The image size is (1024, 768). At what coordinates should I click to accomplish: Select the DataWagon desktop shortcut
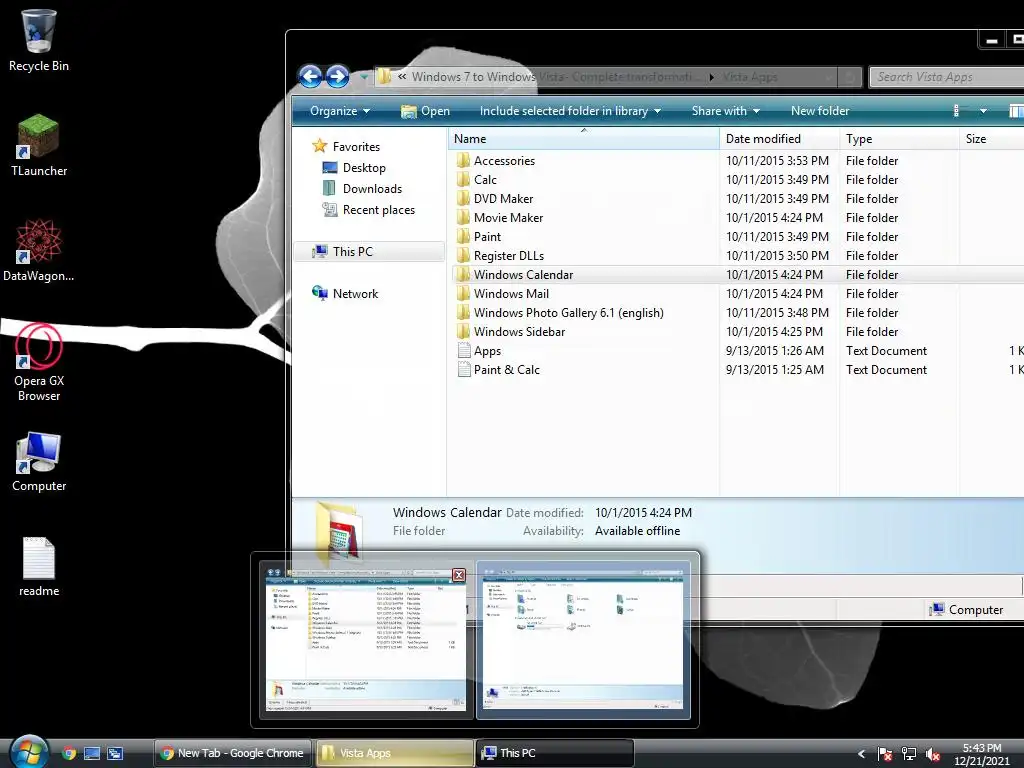[39, 251]
